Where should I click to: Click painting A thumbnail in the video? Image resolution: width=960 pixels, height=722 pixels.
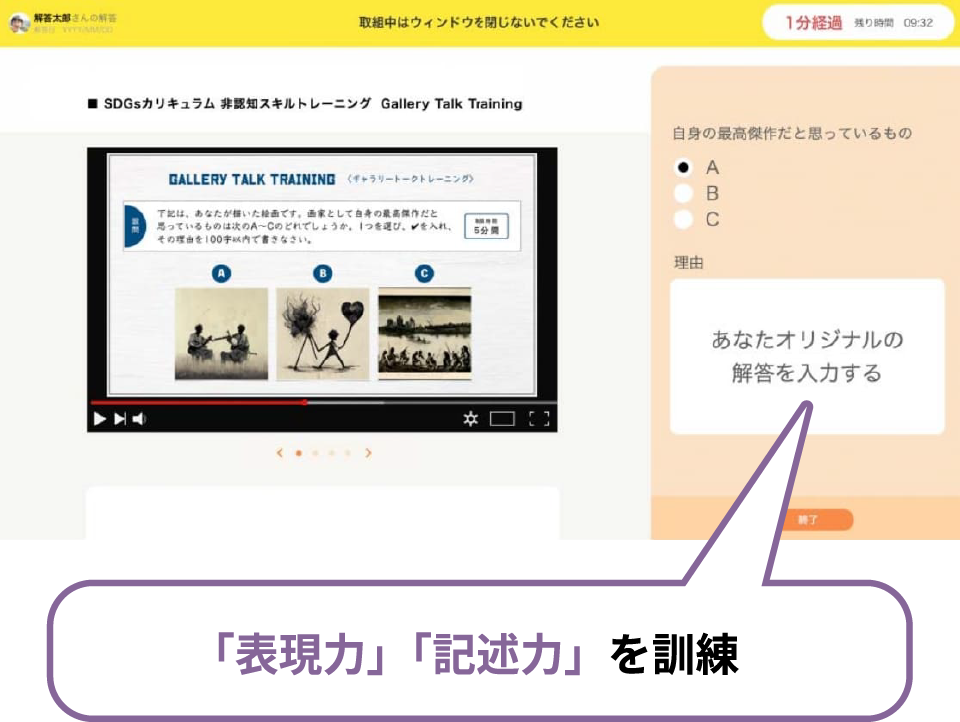click(x=221, y=333)
